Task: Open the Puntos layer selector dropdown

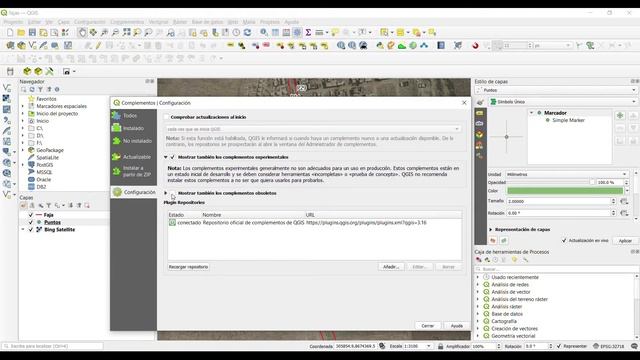Action: click(556, 90)
